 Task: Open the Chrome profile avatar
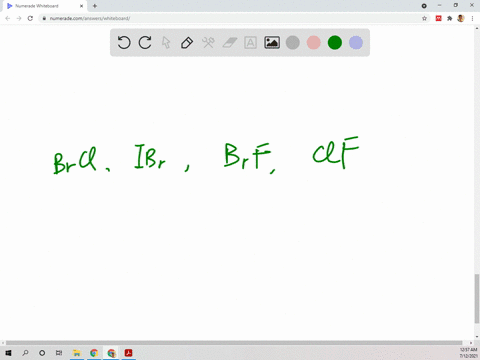[461, 18]
